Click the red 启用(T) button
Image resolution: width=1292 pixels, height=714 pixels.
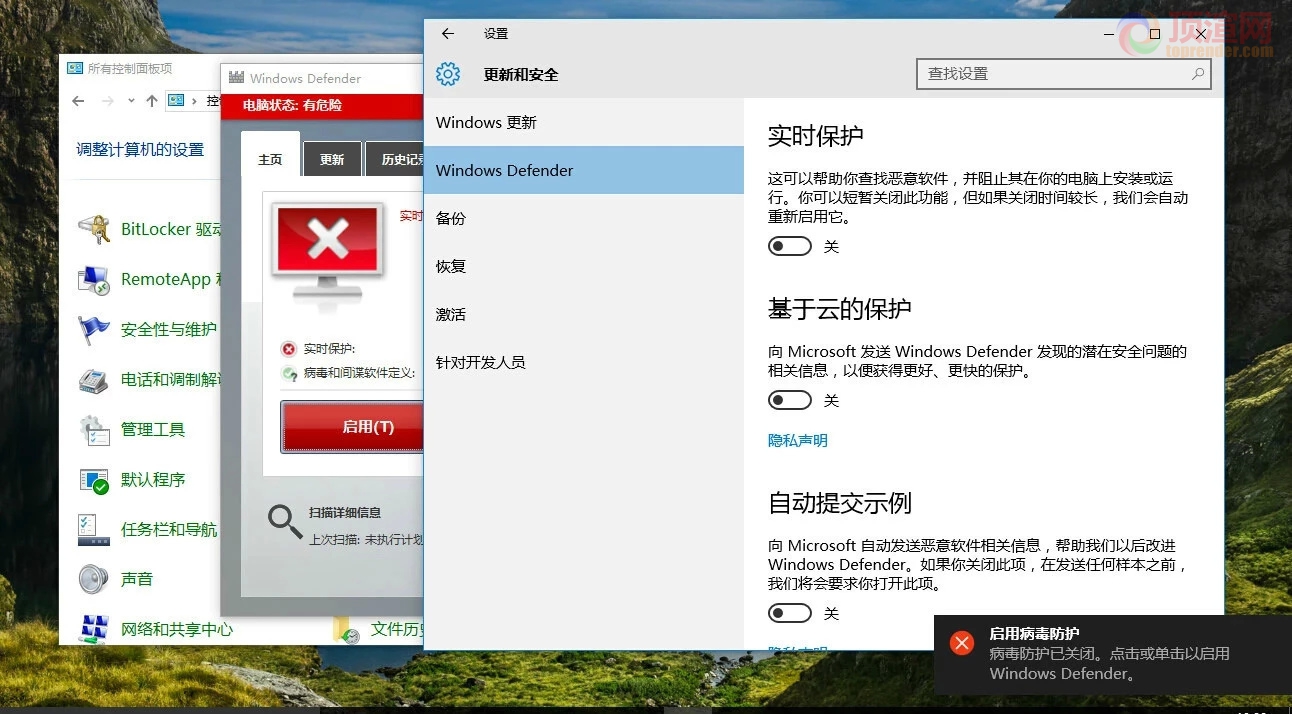point(352,427)
